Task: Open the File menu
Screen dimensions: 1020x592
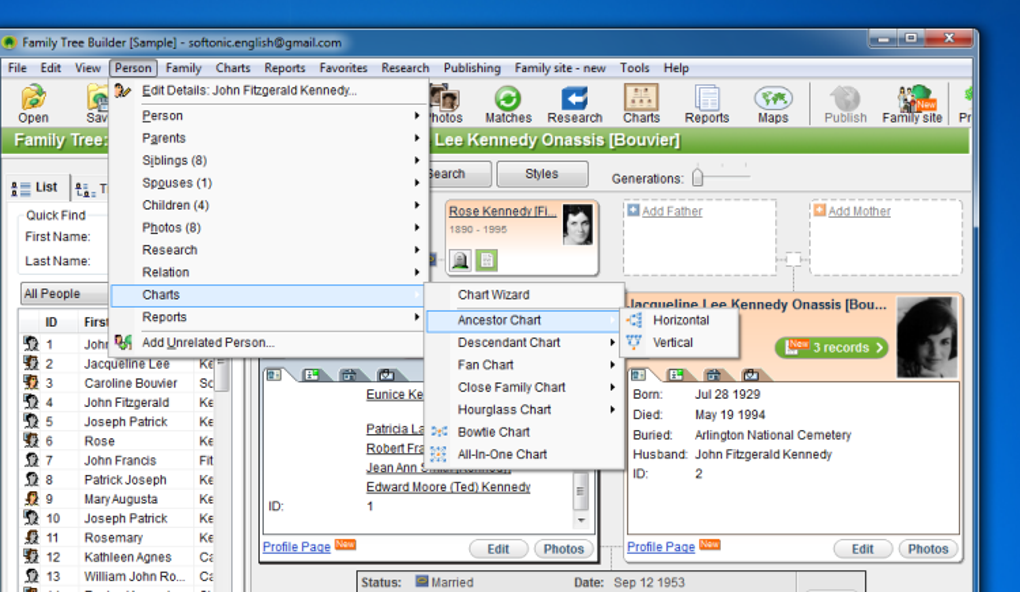Action: tap(17, 68)
